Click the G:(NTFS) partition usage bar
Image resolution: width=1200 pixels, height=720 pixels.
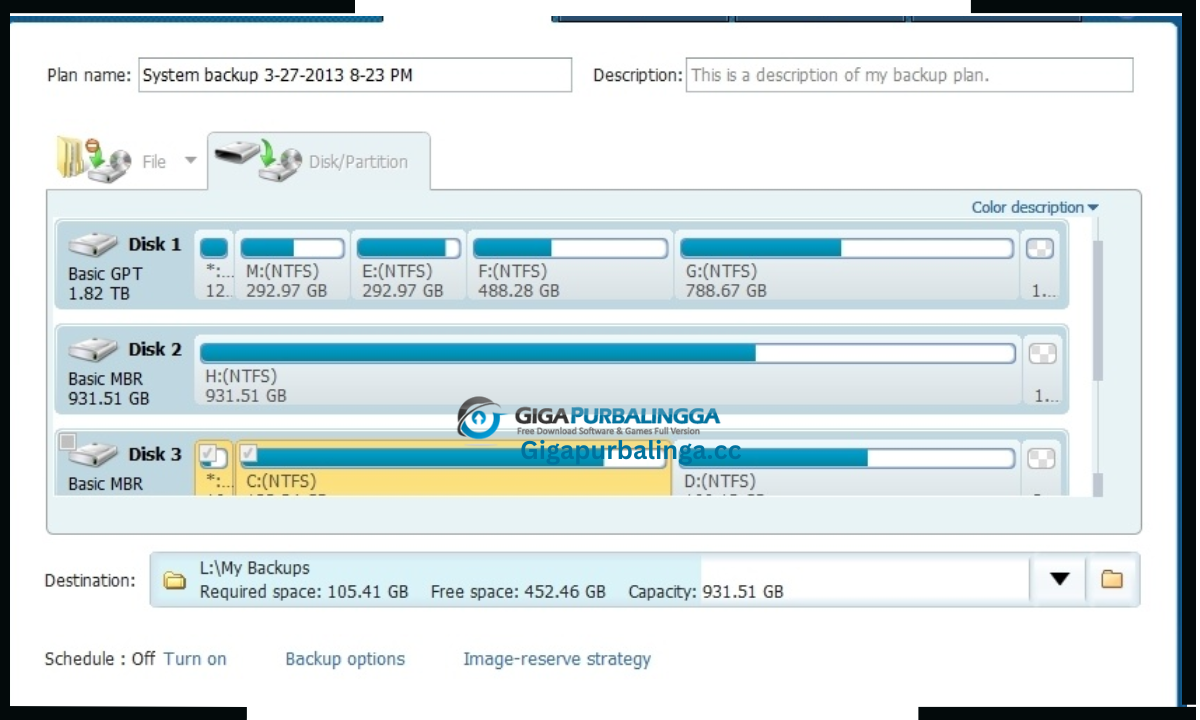(846, 248)
